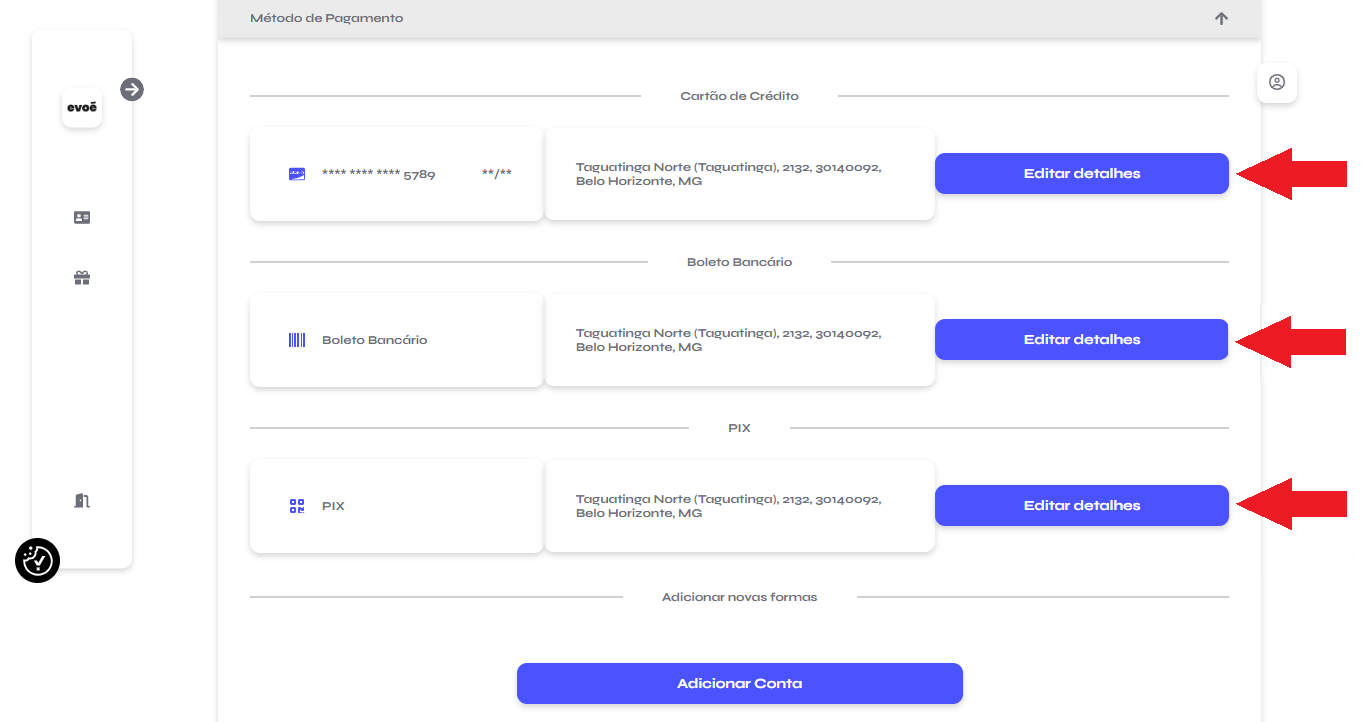The image size is (1361, 722).
Task: Click the blue credit card icon
Action: point(297,174)
